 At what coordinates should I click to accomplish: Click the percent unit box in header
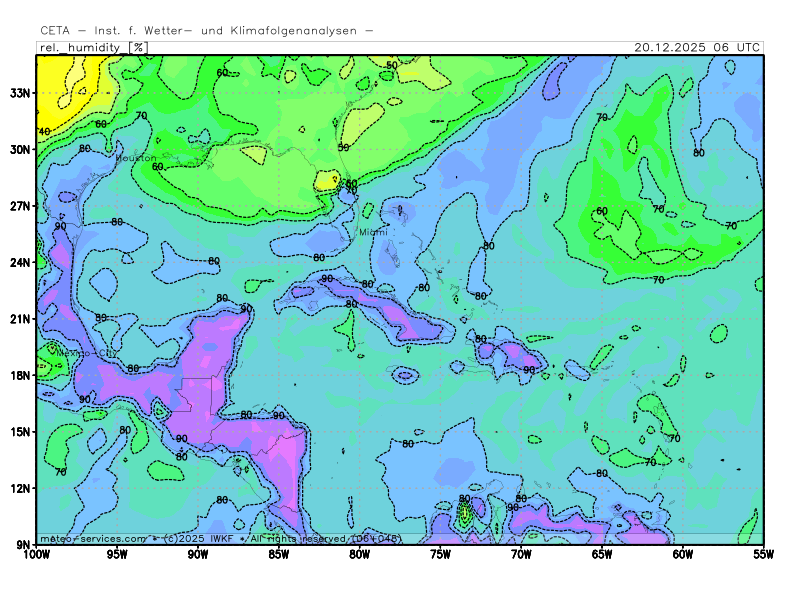pos(139,47)
